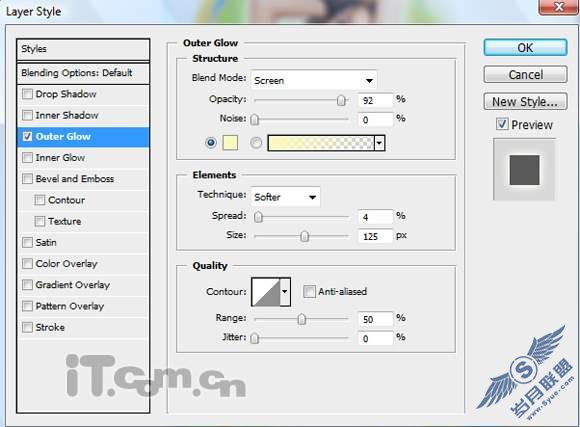Expand the gradient picker arrow
The width and height of the screenshot is (580, 427).
(x=380, y=143)
